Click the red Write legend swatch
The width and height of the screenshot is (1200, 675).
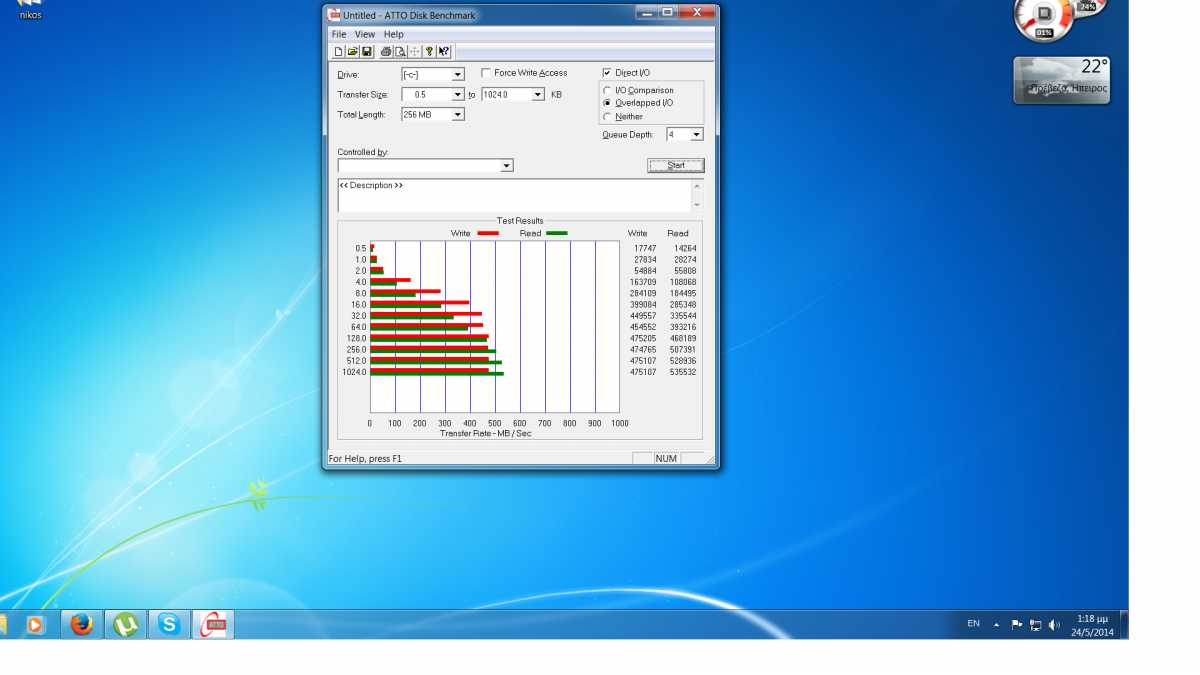click(x=488, y=233)
